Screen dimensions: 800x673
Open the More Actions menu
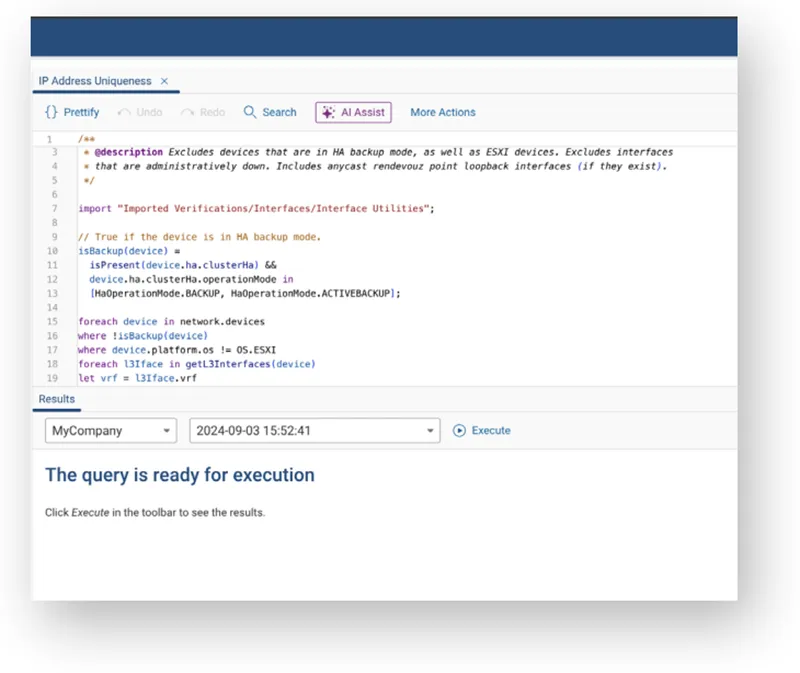click(442, 113)
